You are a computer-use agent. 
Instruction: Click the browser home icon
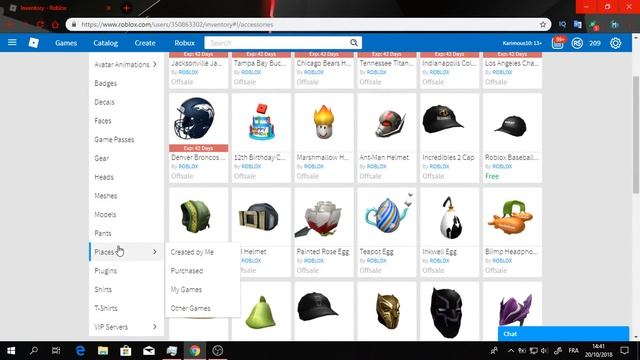click(x=55, y=24)
